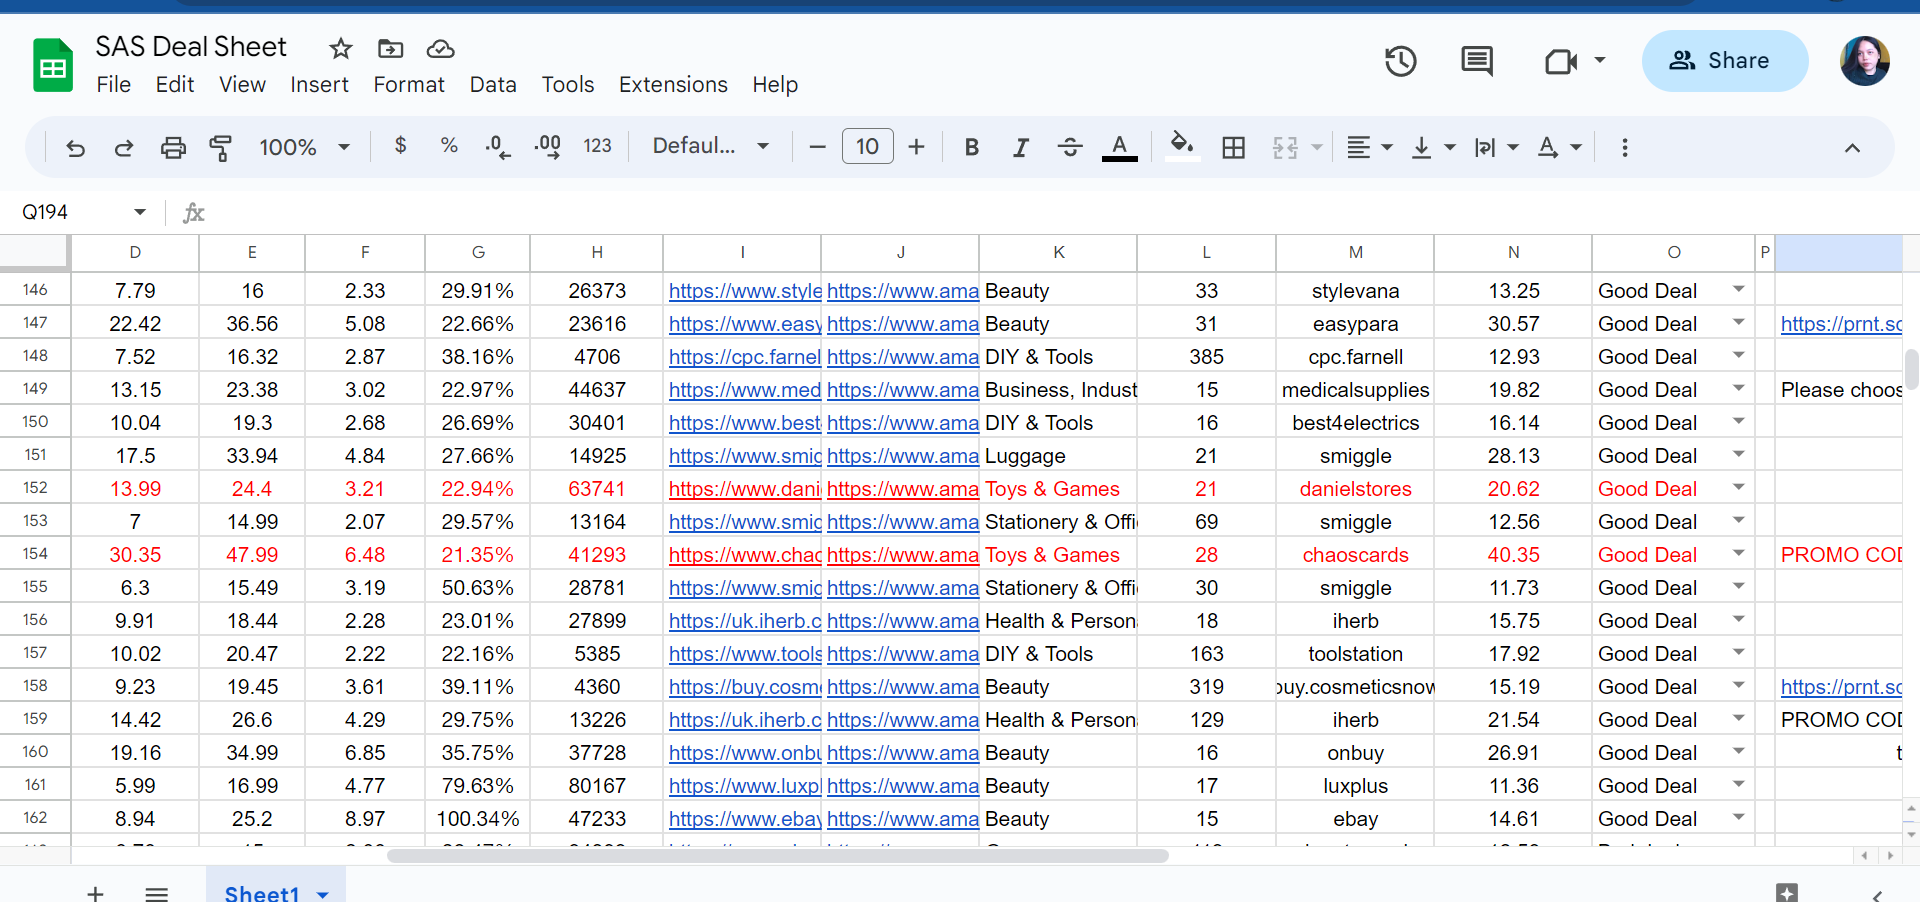Format as currency with dollar icon
The height and width of the screenshot is (902, 1920).
point(400,146)
